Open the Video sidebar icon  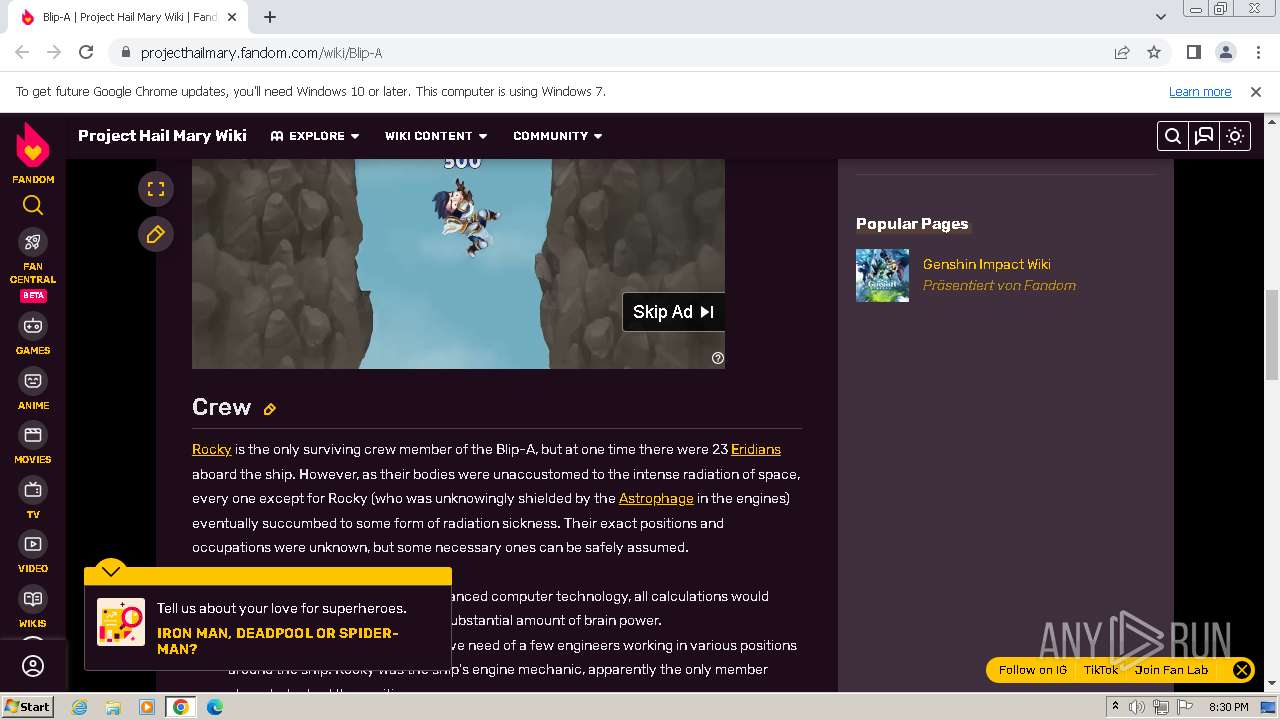(33, 544)
